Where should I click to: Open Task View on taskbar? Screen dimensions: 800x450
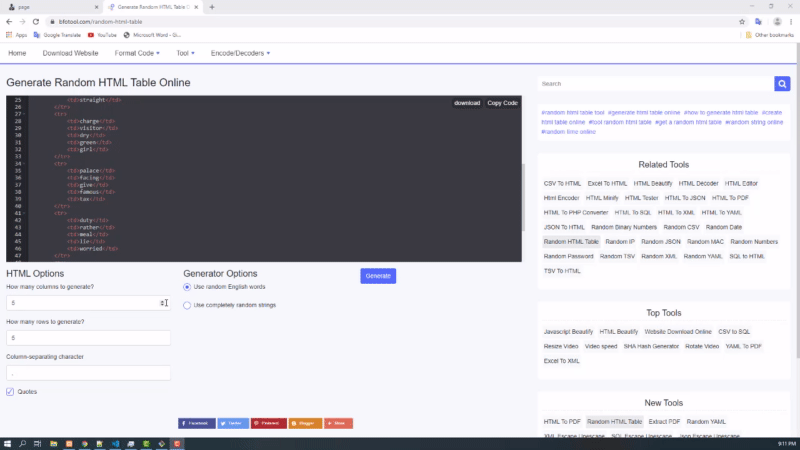(x=37, y=444)
